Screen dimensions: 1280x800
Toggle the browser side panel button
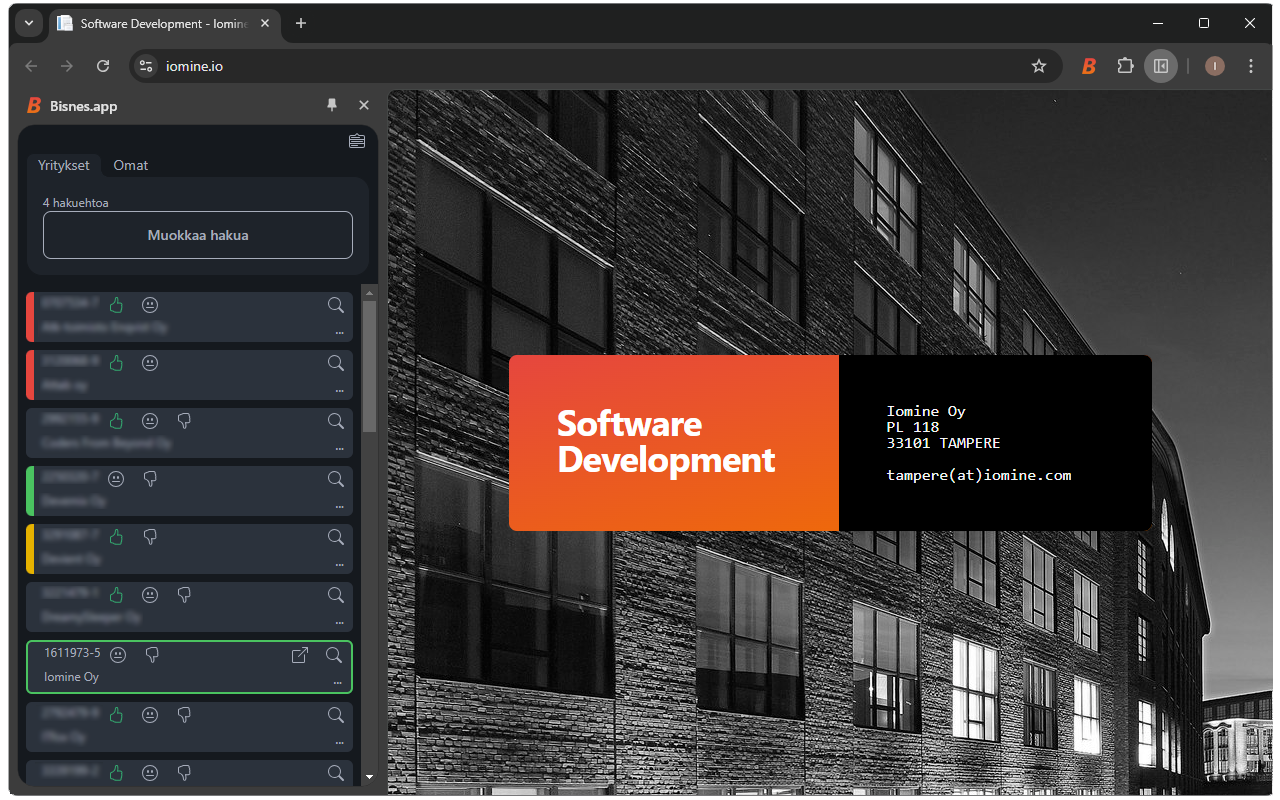click(x=1161, y=66)
